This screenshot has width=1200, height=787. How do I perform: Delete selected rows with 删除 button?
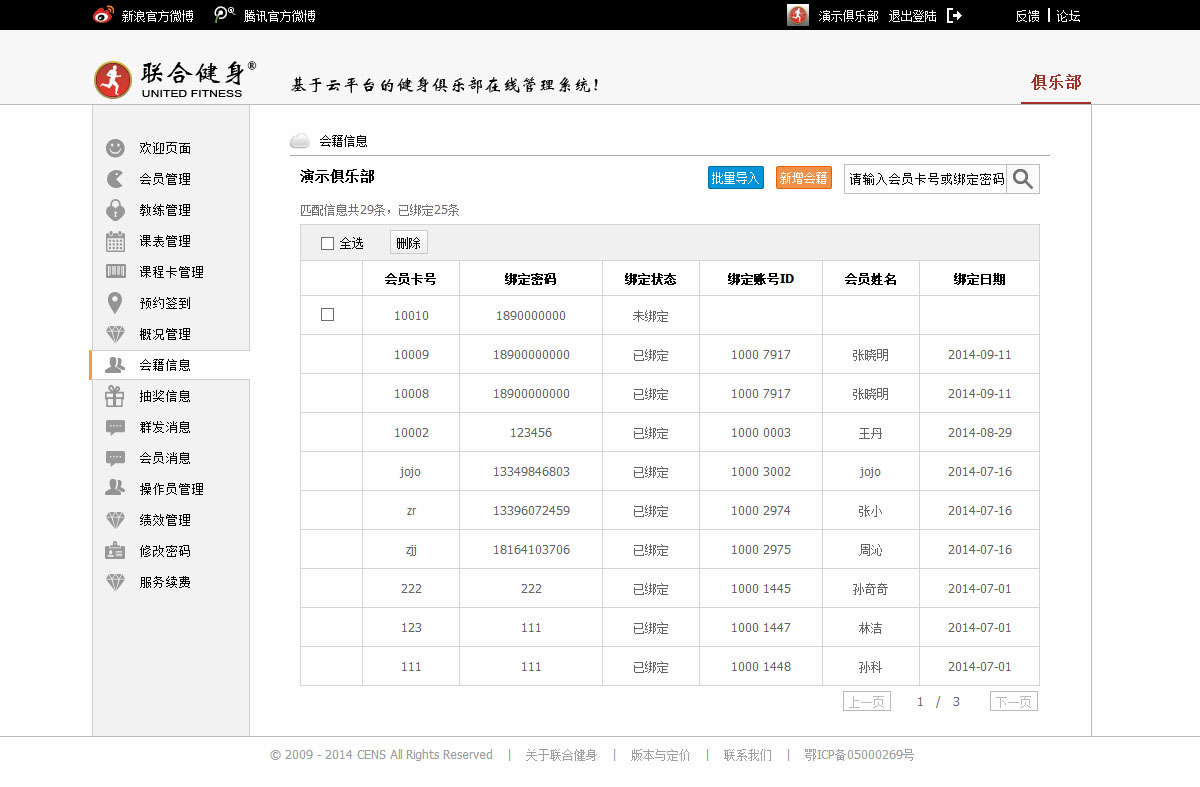[x=408, y=243]
